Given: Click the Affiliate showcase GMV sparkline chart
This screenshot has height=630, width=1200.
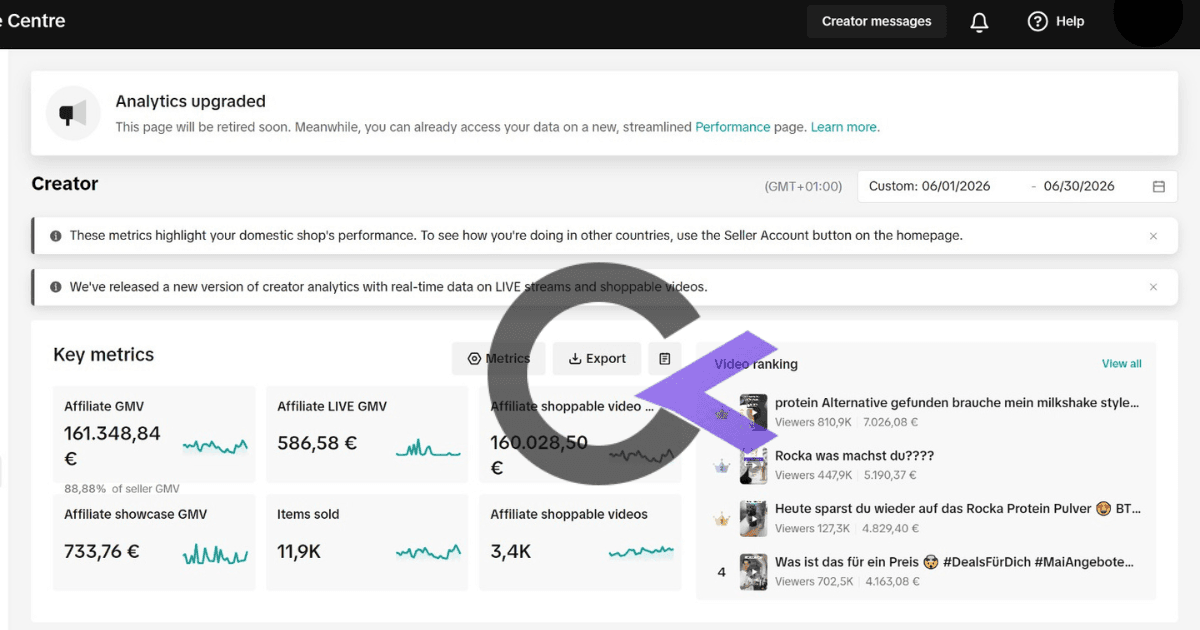Looking at the screenshot, I should click(215, 553).
